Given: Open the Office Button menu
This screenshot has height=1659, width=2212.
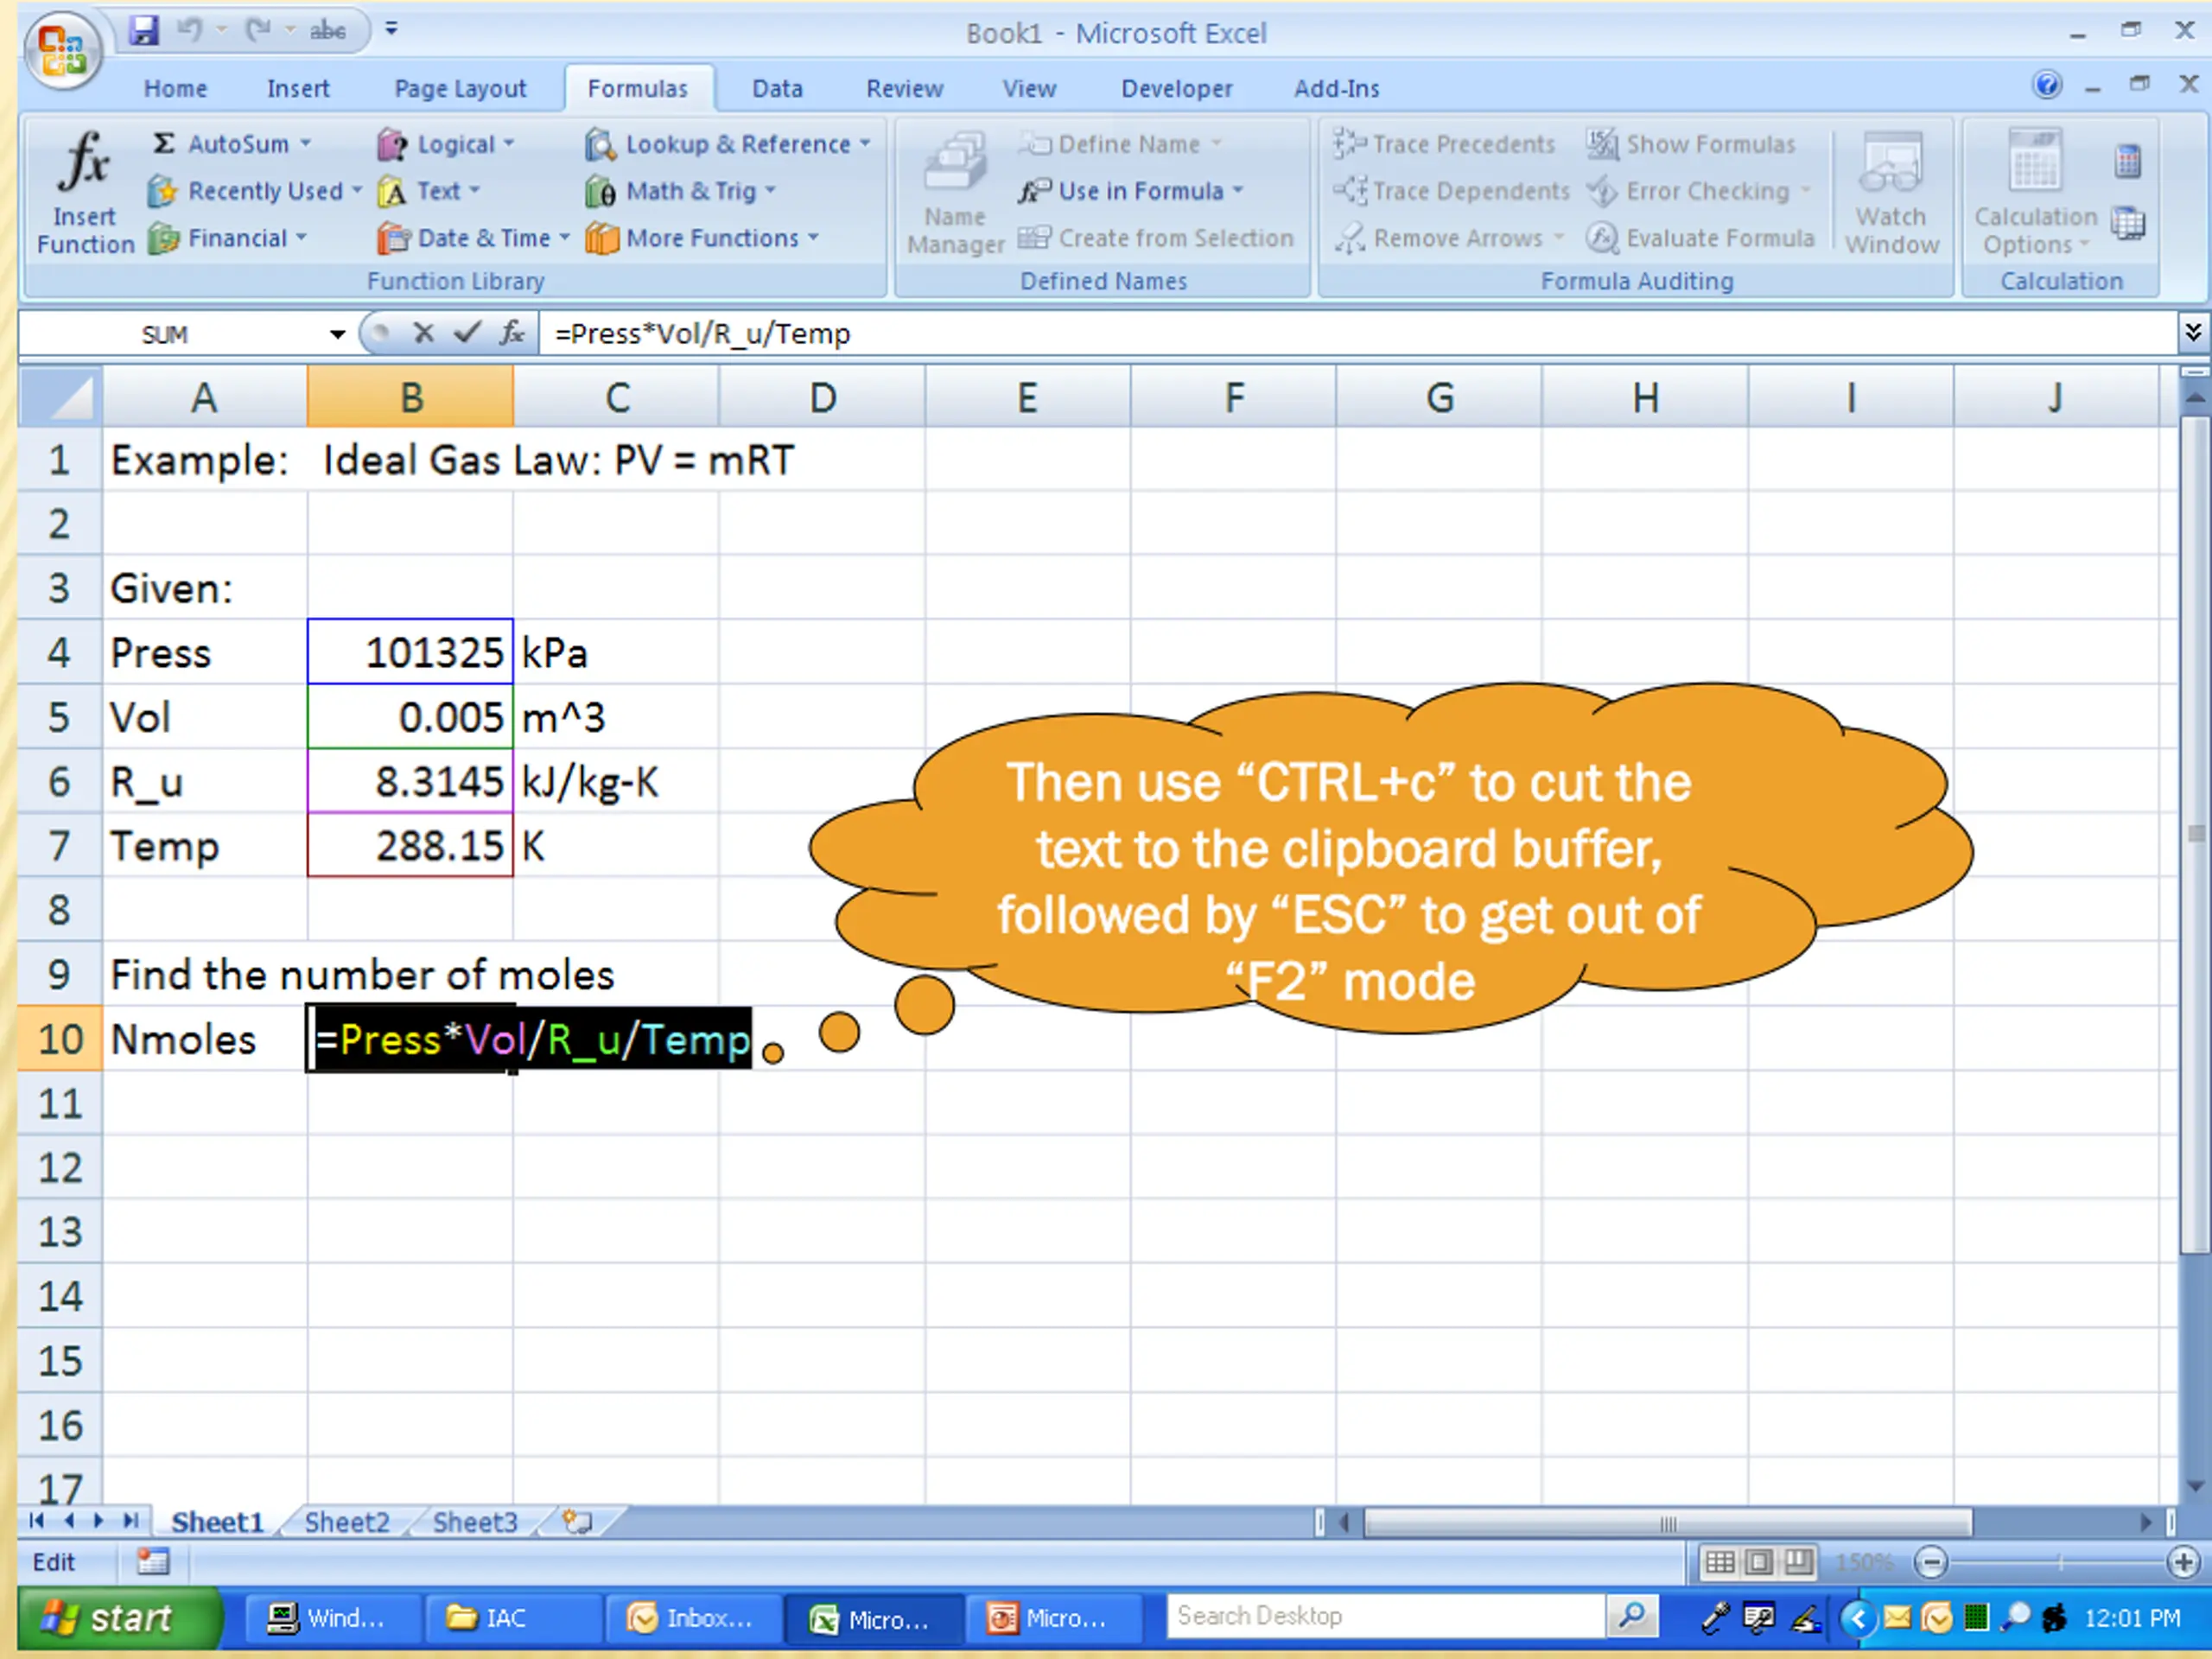Looking at the screenshot, I should (63, 50).
